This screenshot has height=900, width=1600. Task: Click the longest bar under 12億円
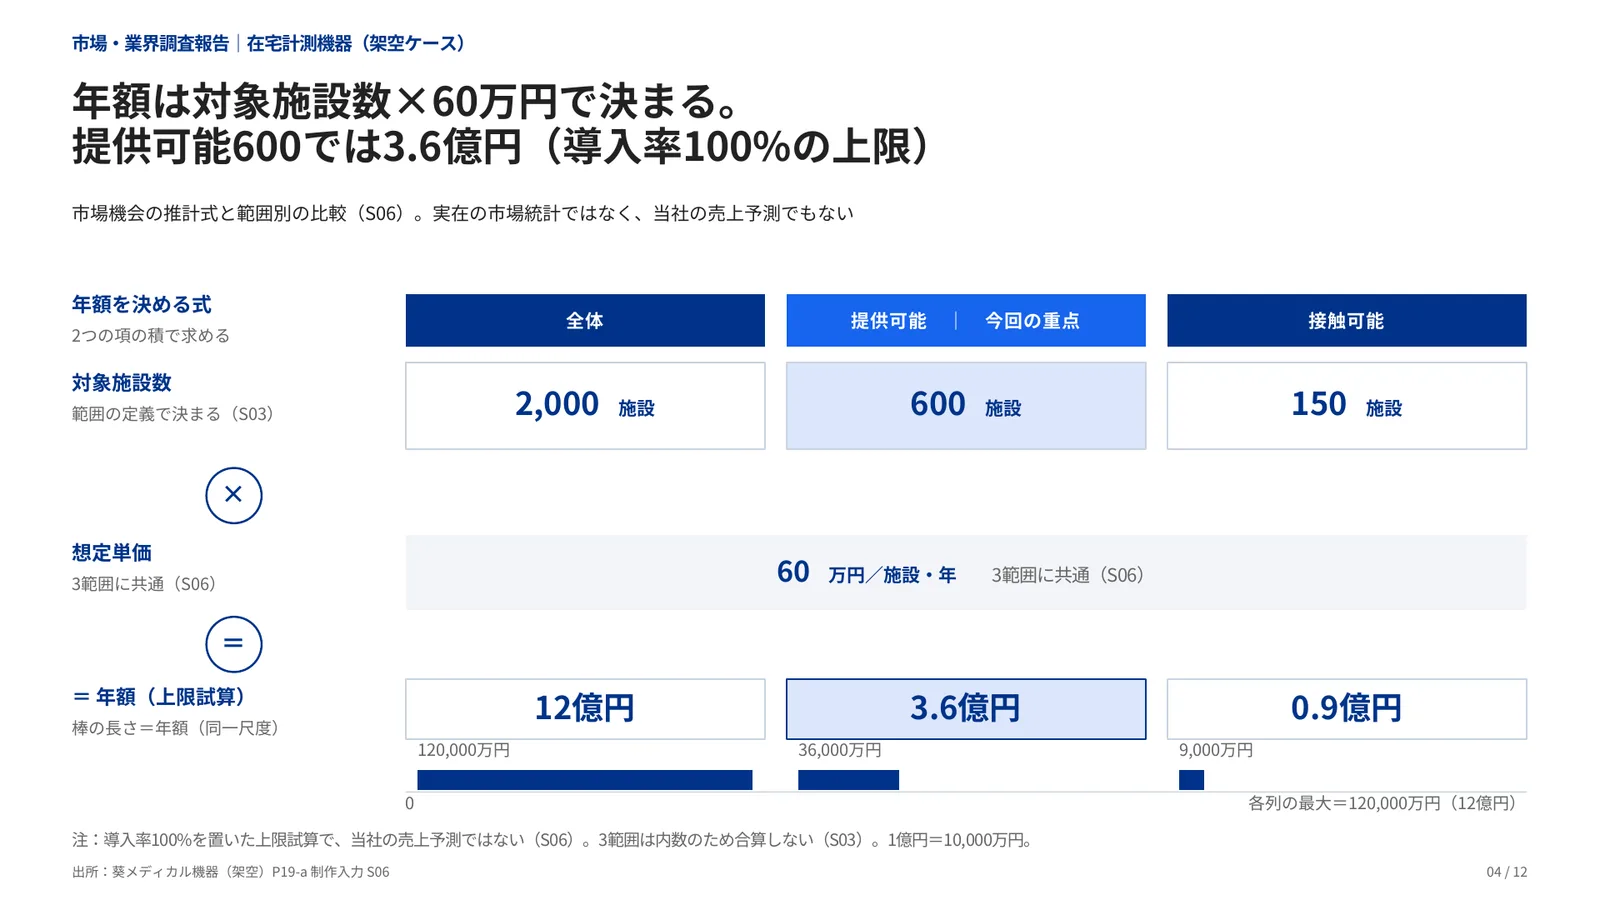pos(585,780)
